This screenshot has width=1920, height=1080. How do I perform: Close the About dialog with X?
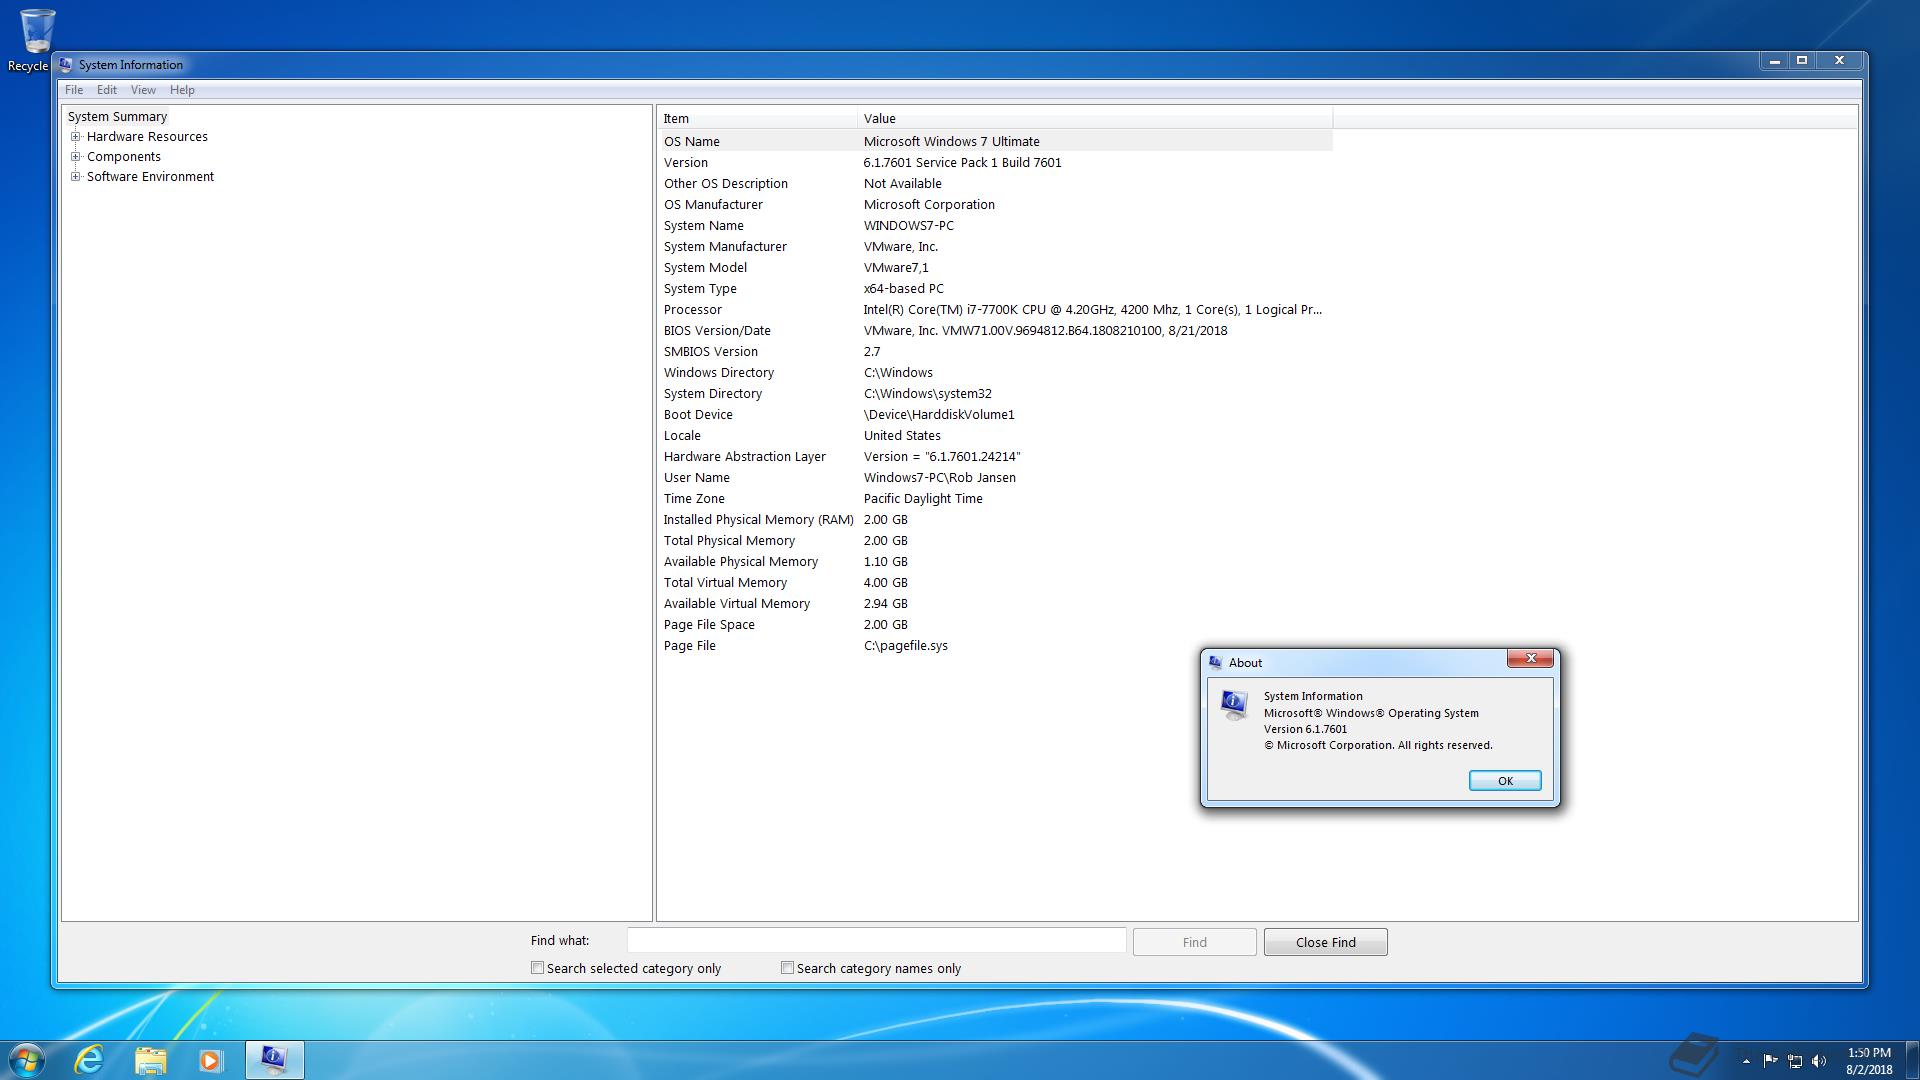coord(1530,658)
